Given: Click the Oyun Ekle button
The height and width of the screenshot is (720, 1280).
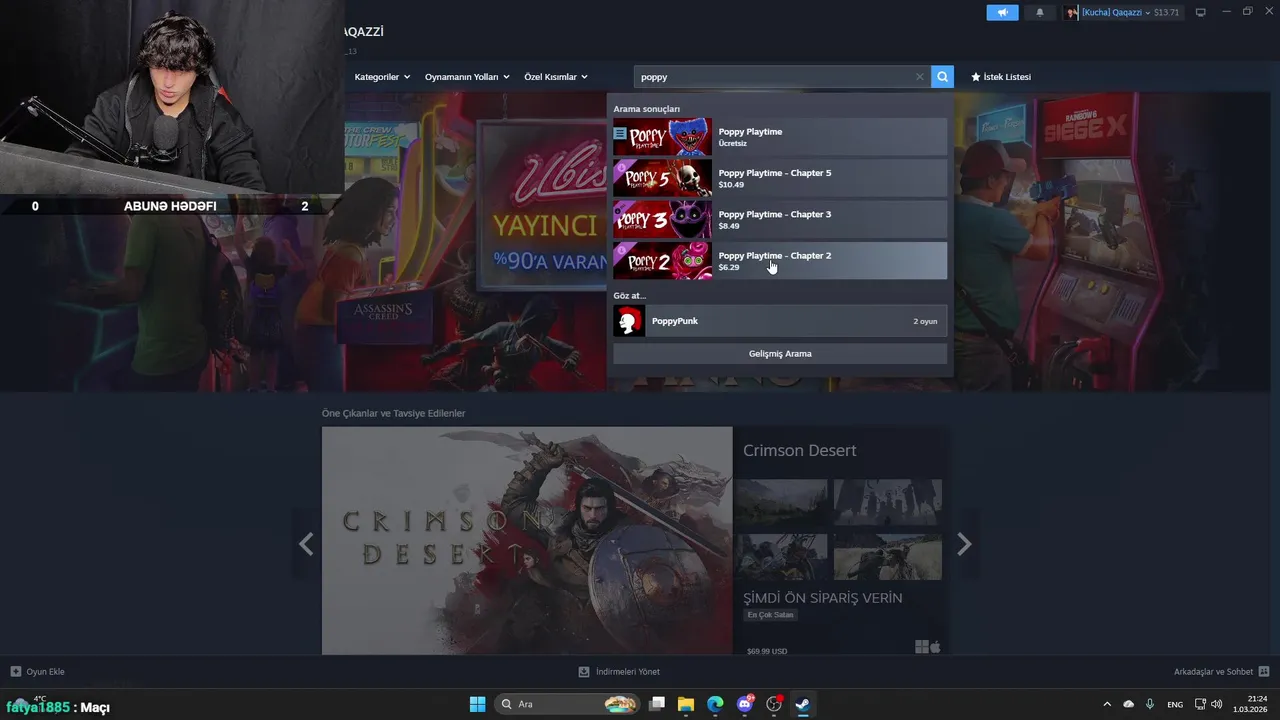Looking at the screenshot, I should (x=38, y=672).
